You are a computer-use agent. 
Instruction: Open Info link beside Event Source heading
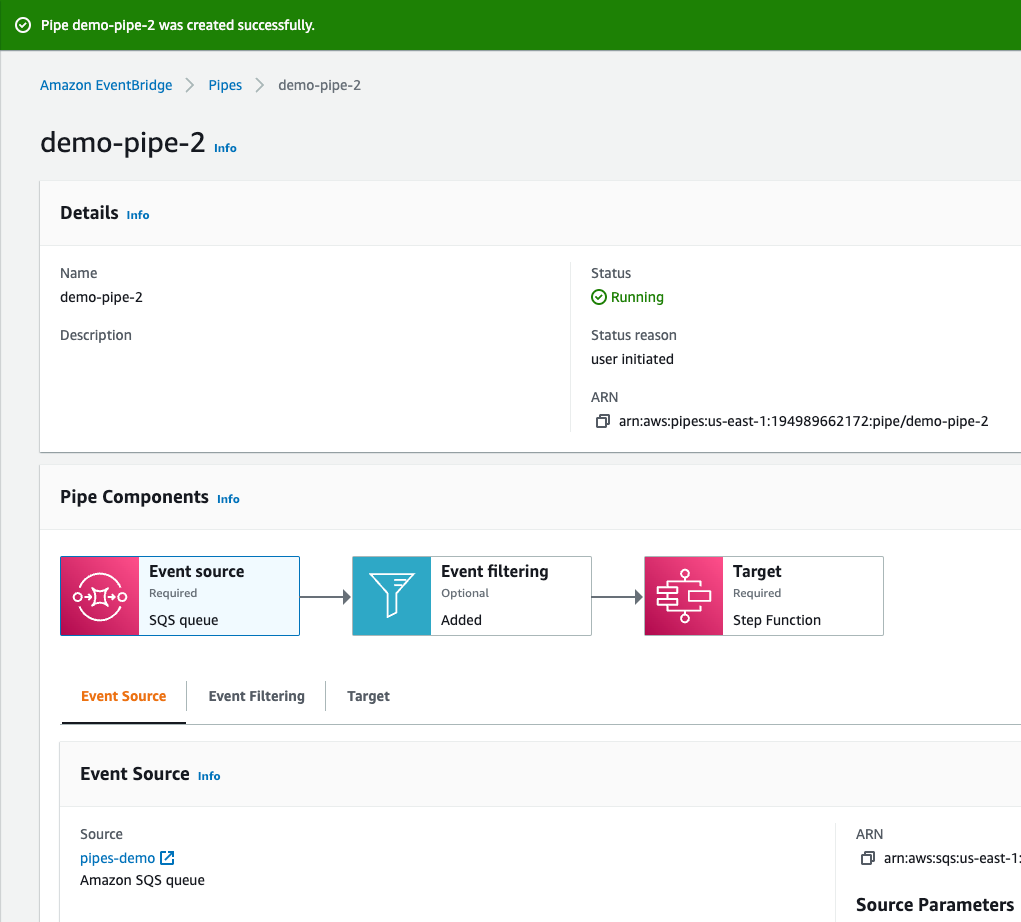(x=209, y=776)
